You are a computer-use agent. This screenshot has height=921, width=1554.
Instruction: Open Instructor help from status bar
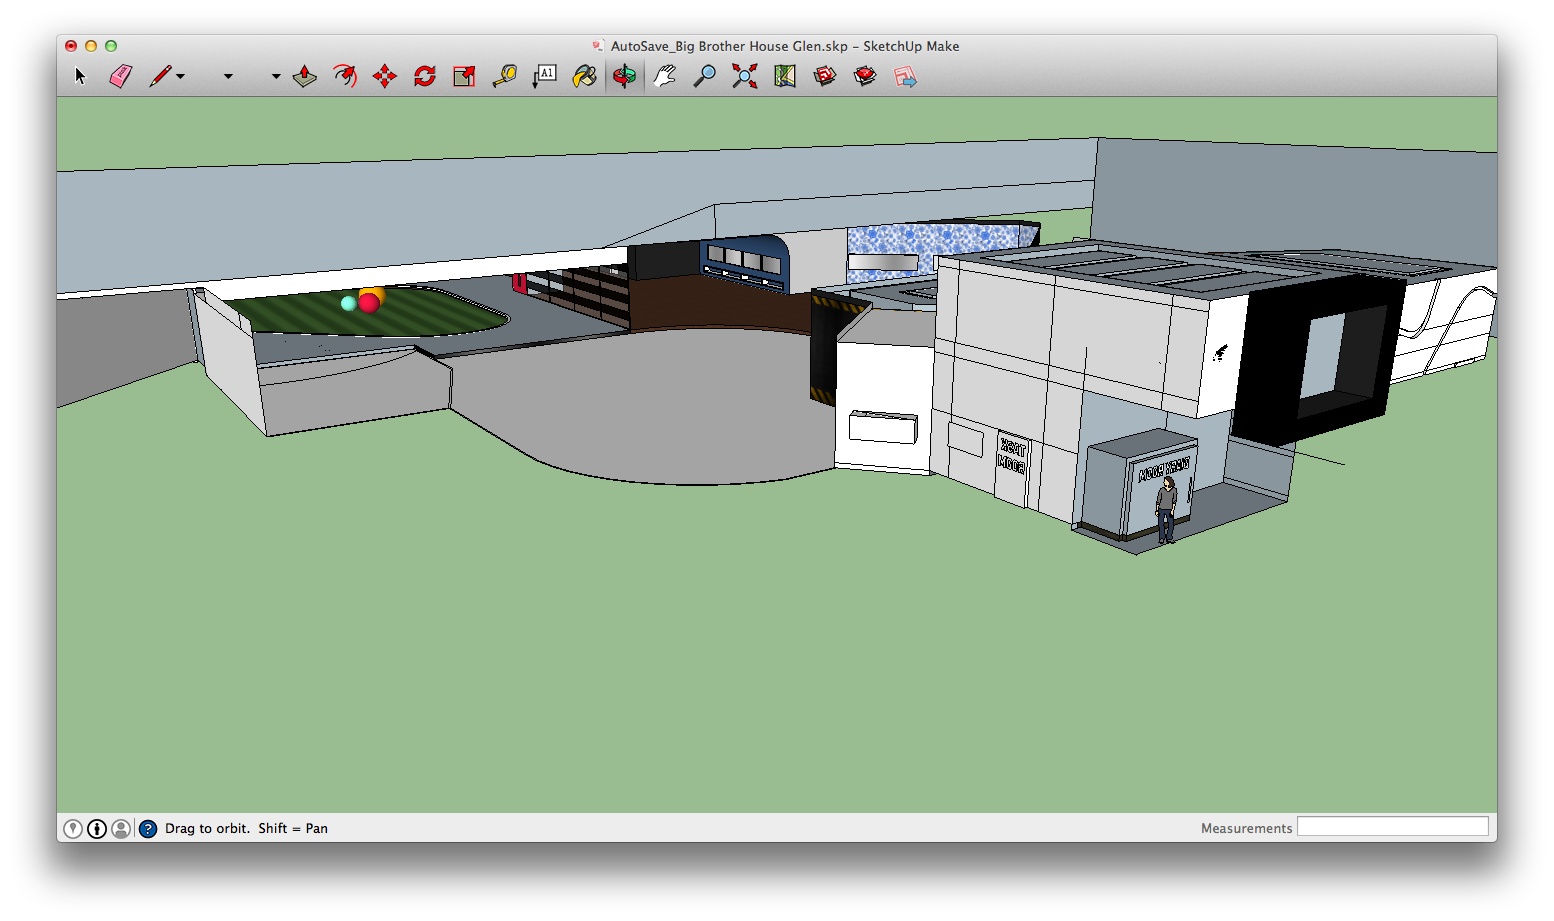click(148, 828)
